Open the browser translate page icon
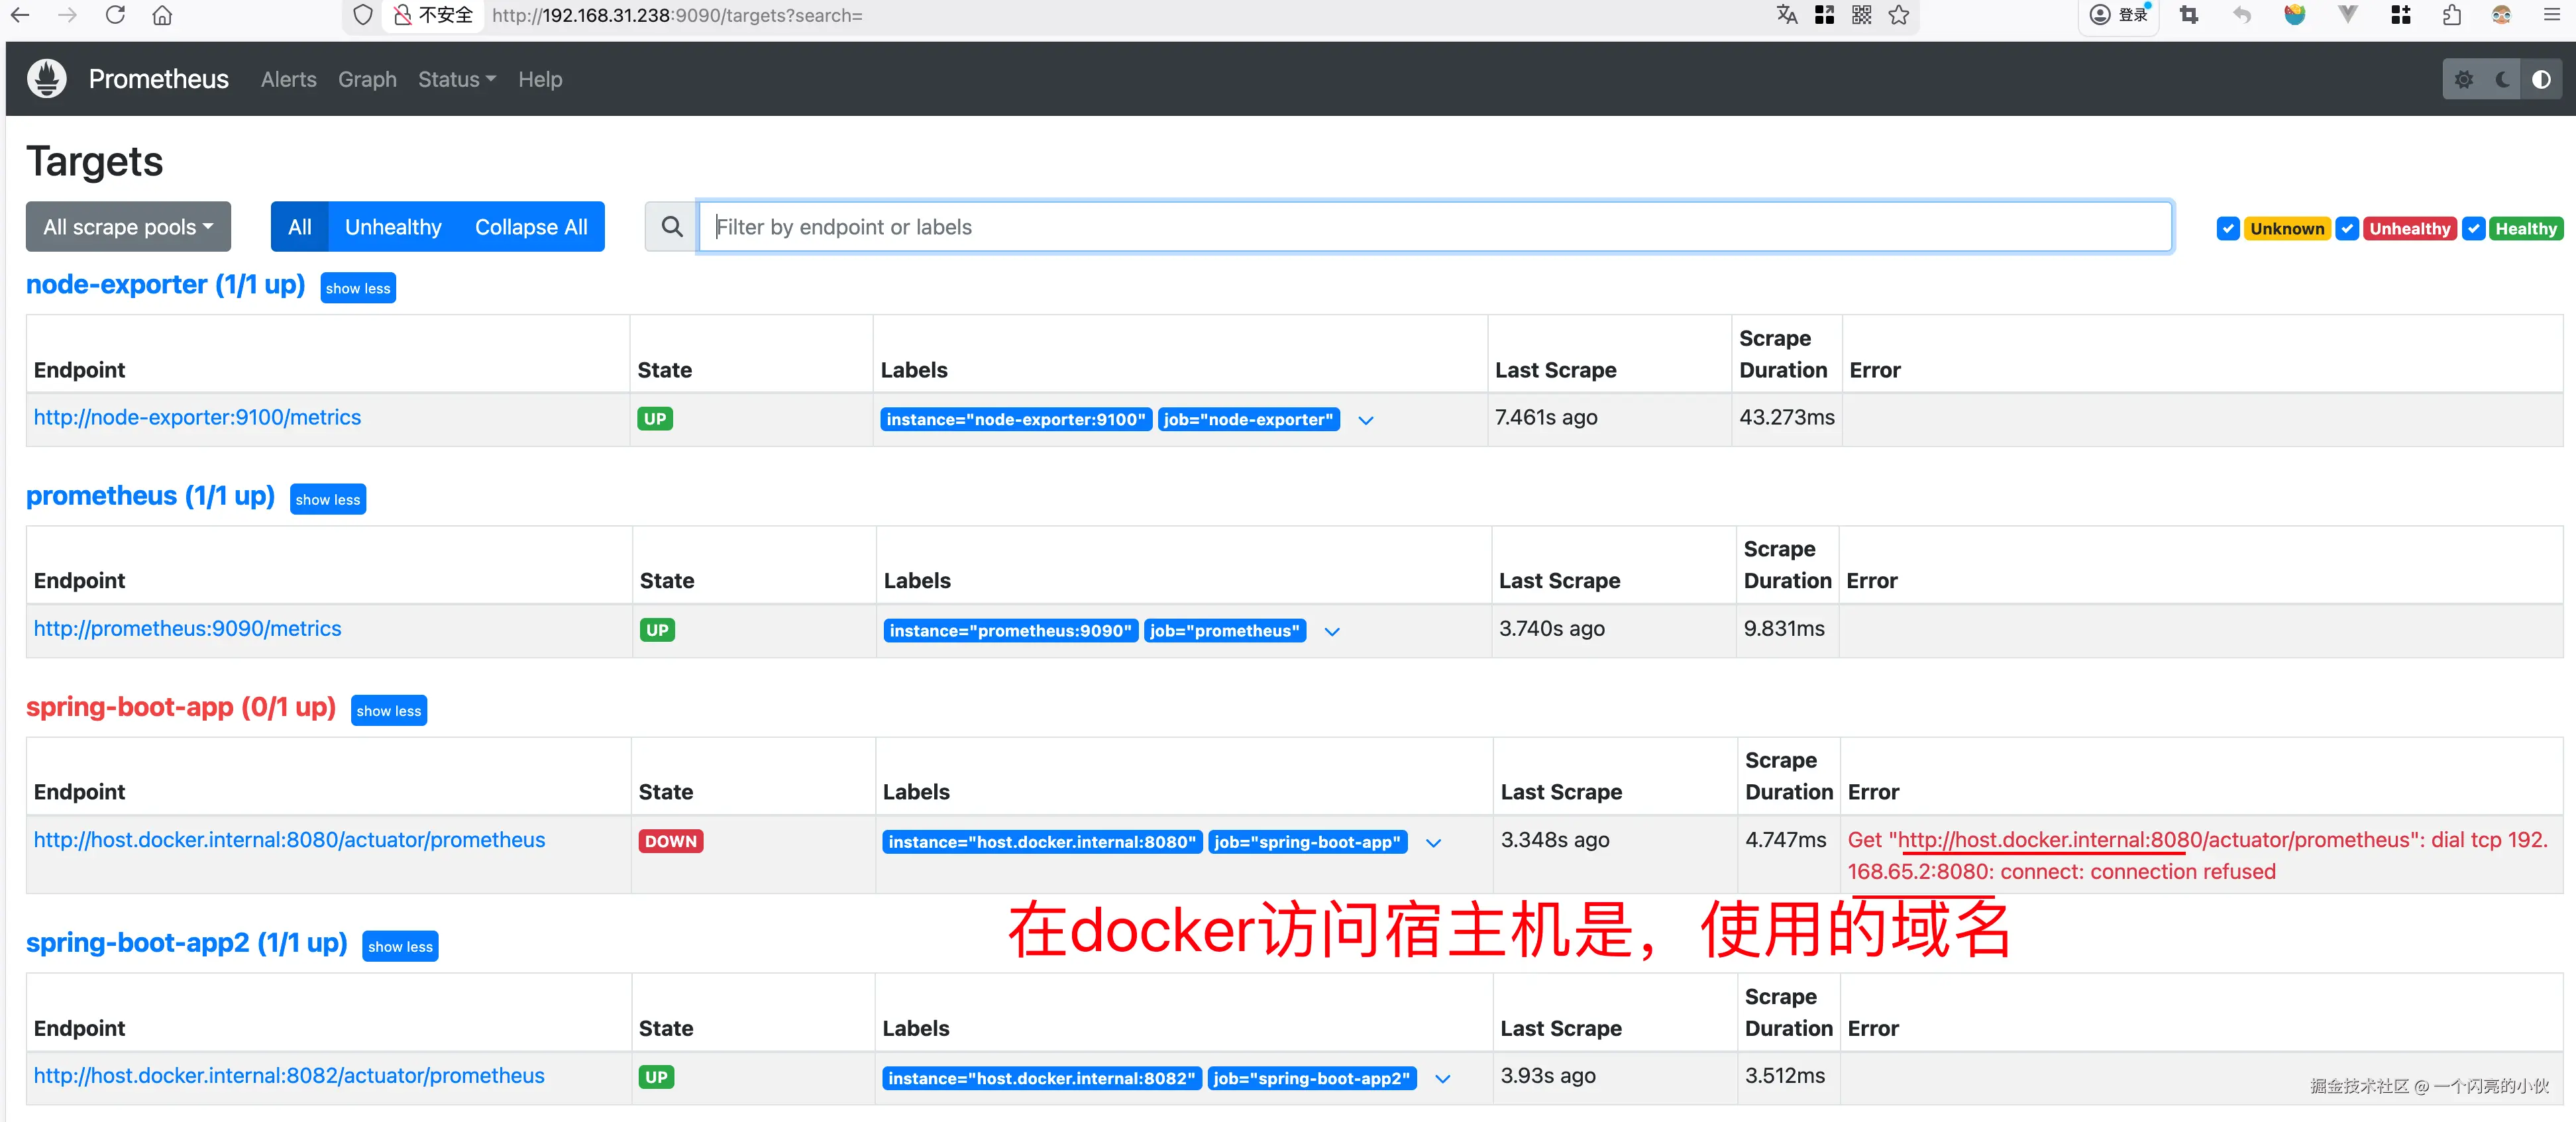The height and width of the screenshot is (1122, 2576). 1787,15
